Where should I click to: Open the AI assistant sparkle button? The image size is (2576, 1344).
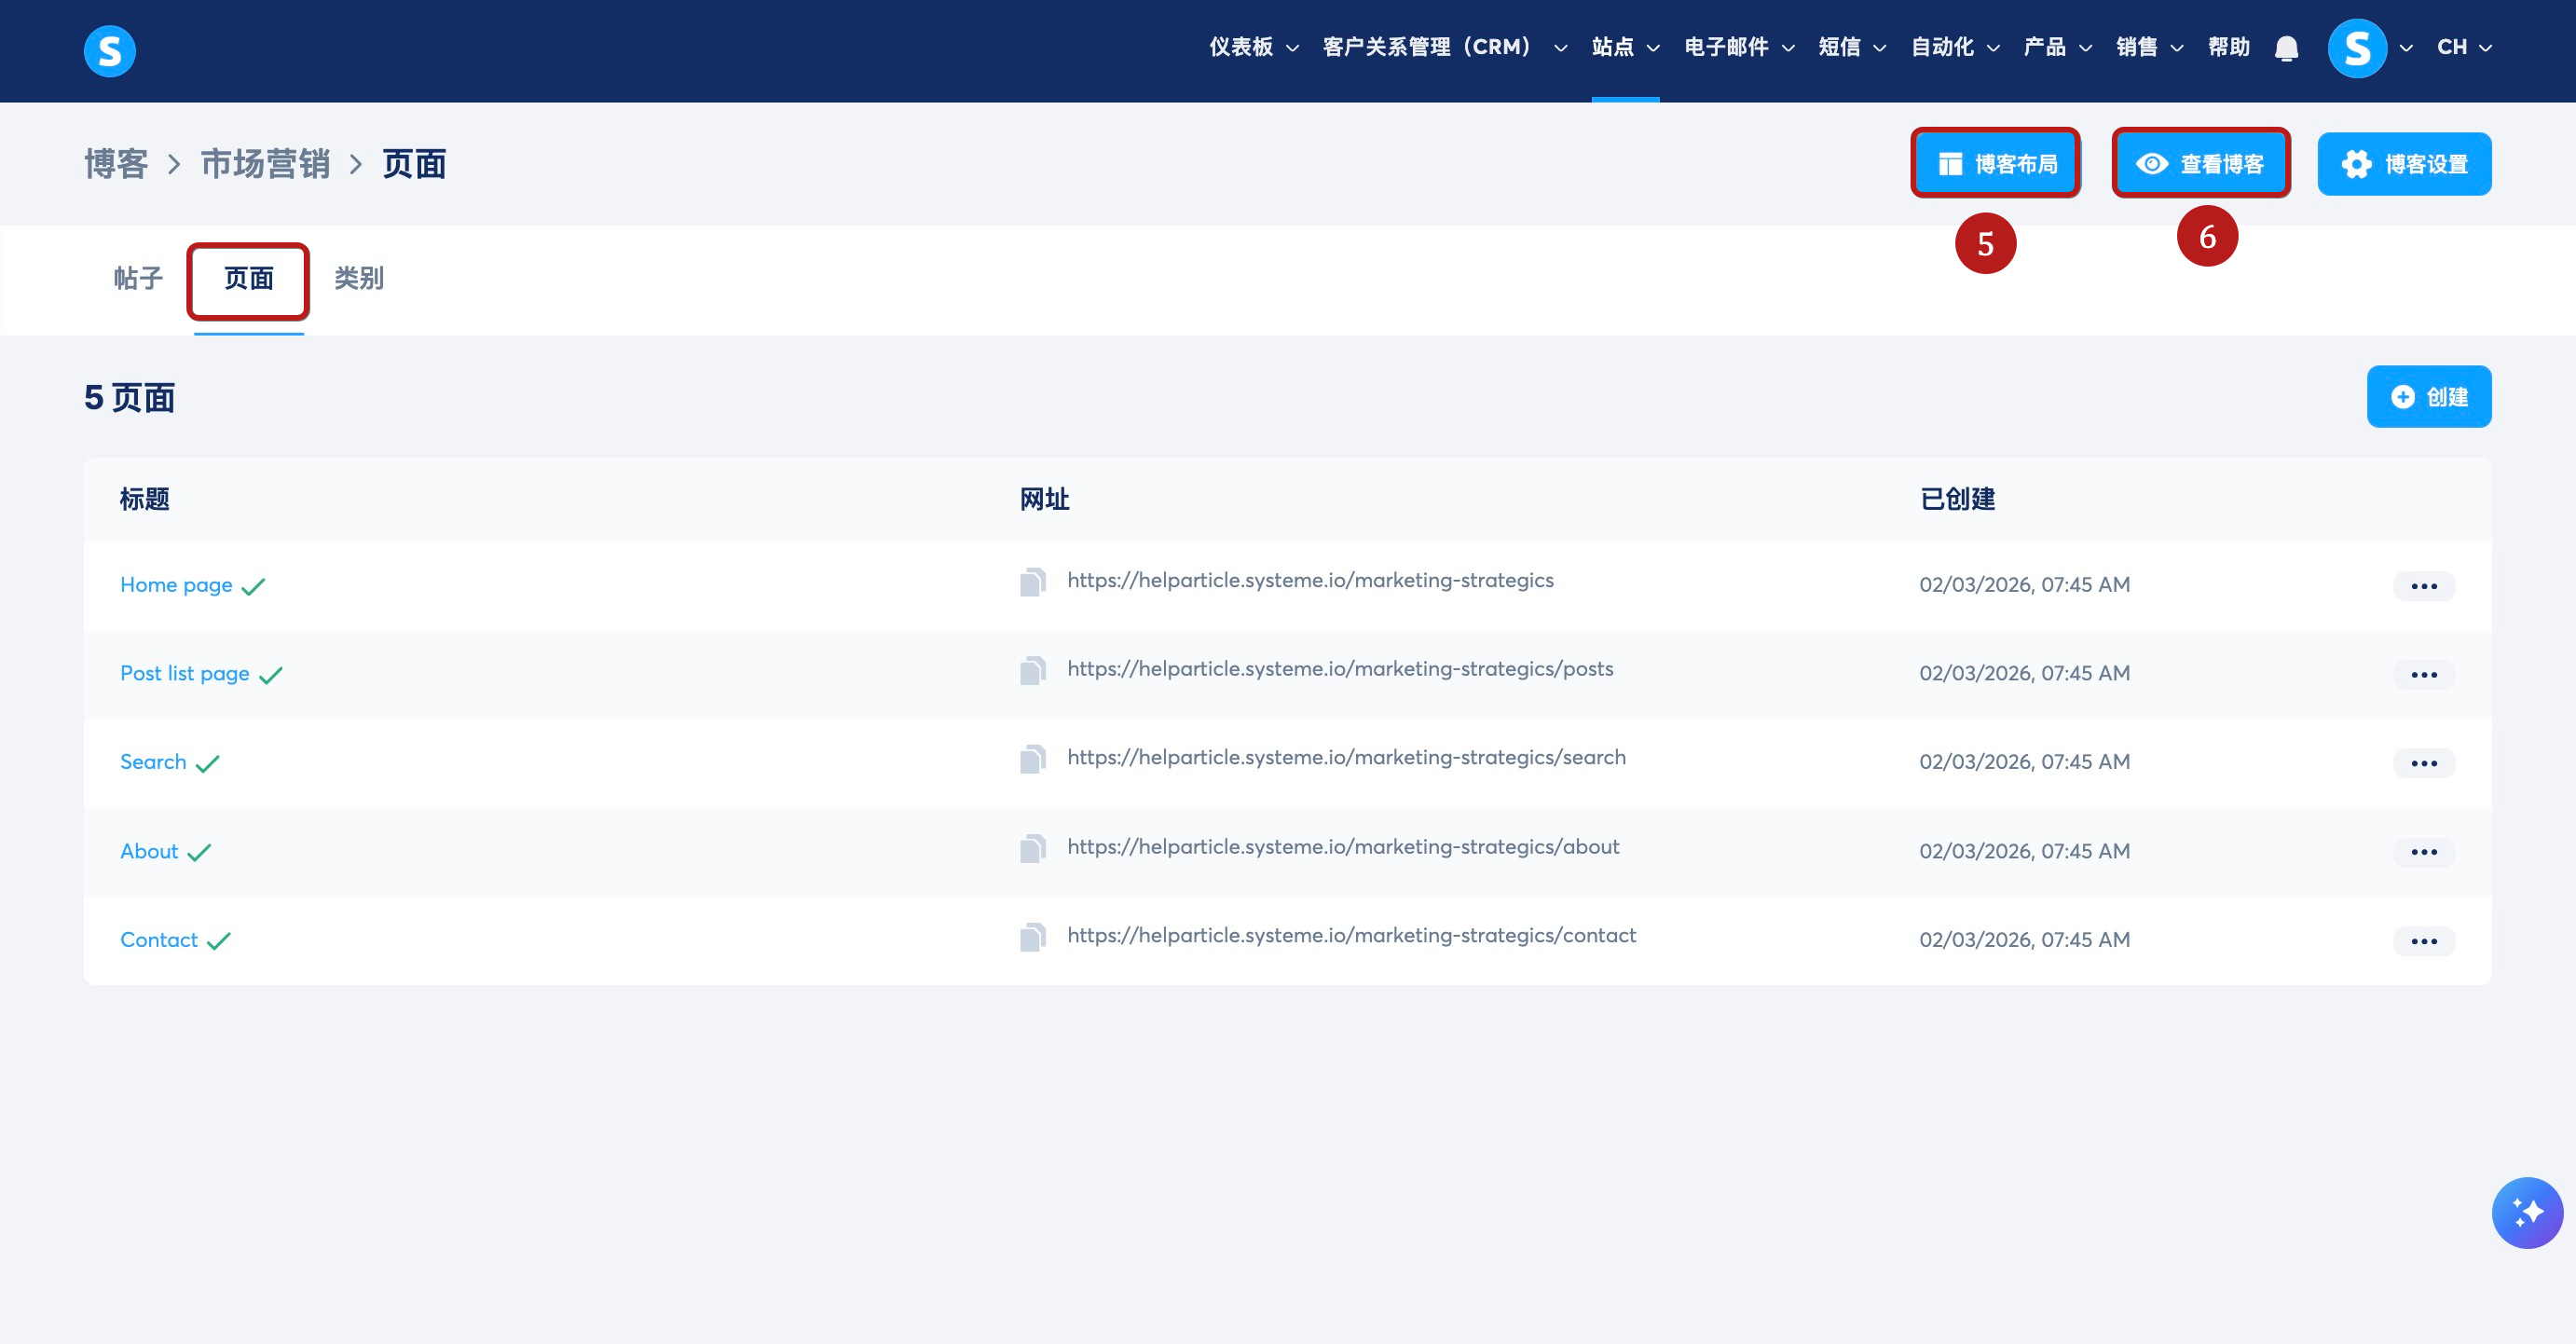[2526, 1212]
